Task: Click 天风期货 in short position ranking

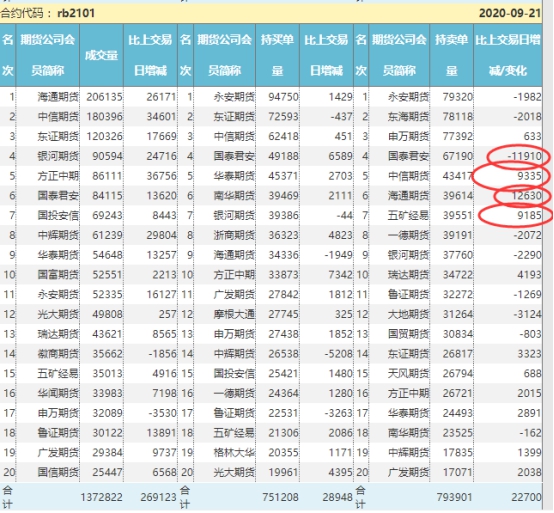Action: click(x=408, y=373)
